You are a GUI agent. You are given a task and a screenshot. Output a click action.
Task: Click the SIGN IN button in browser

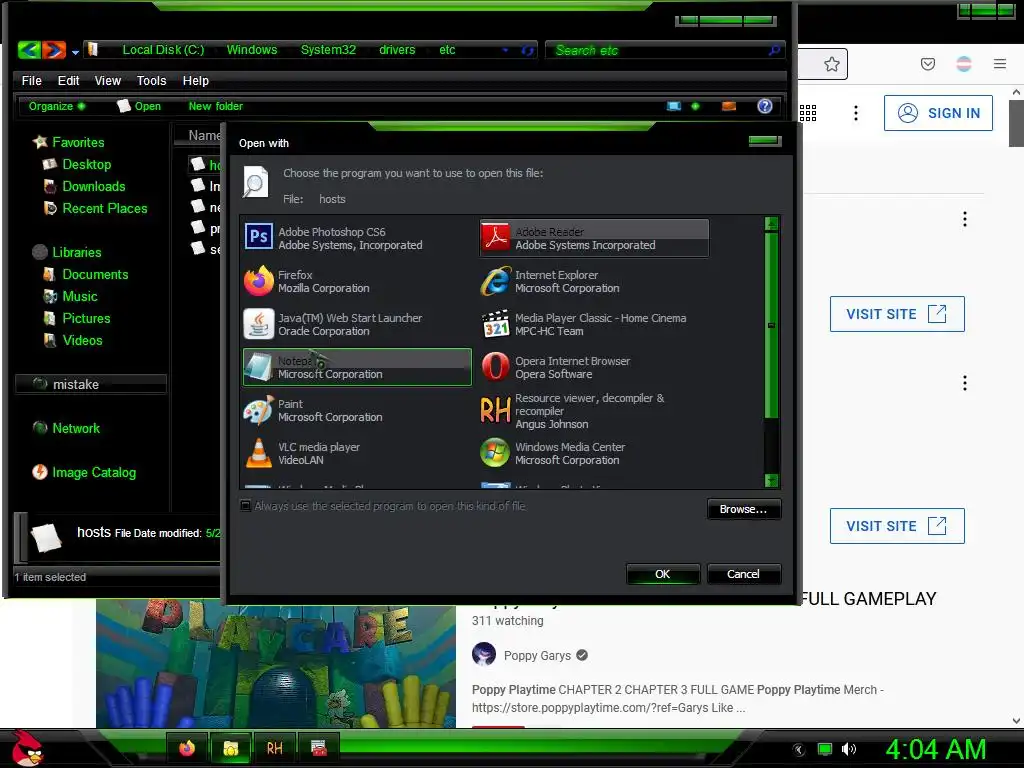point(938,113)
